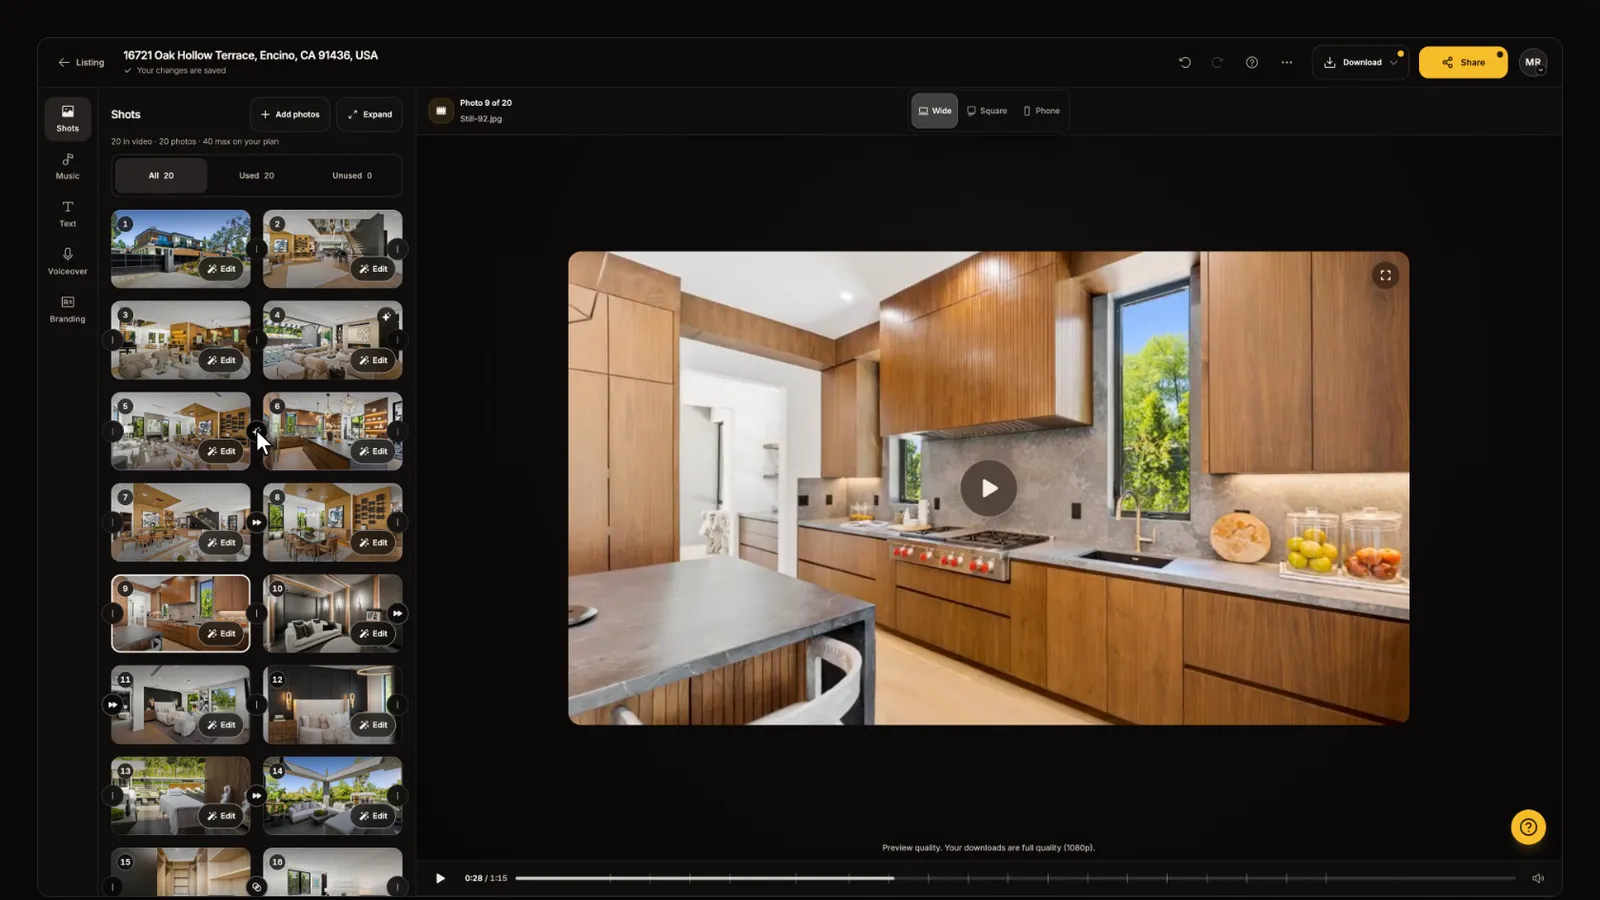Click the fast-forward transition before shot 11
This screenshot has height=900, width=1600.
[x=112, y=704]
